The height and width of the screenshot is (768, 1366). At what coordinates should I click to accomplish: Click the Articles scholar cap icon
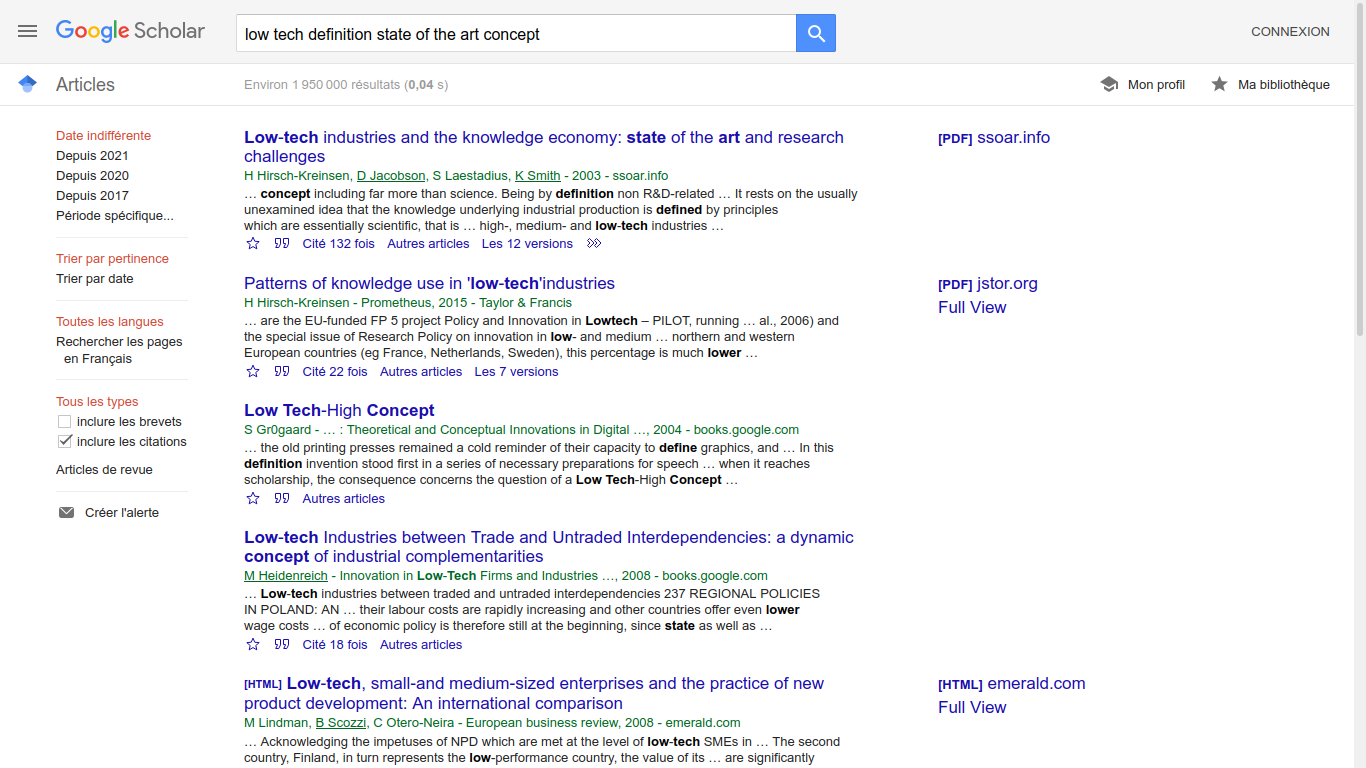click(x=27, y=84)
